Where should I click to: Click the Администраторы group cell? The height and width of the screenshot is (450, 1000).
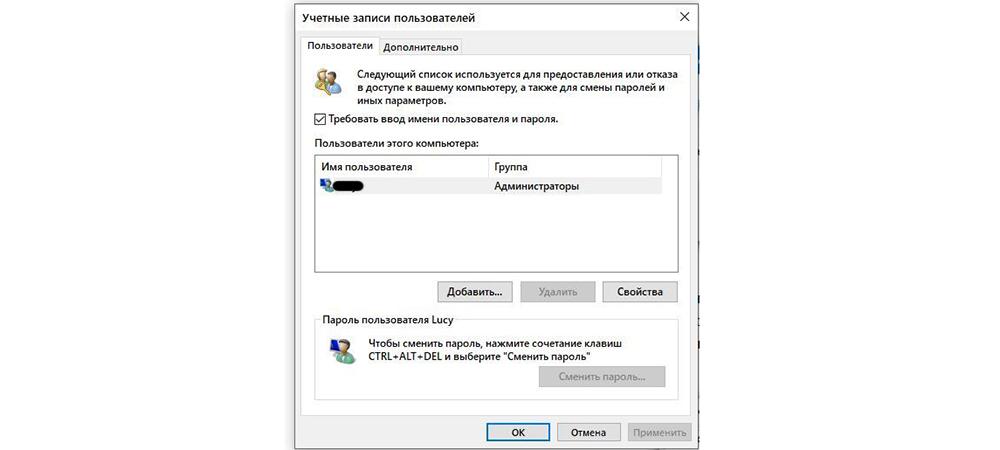pyautogui.click(x=536, y=186)
